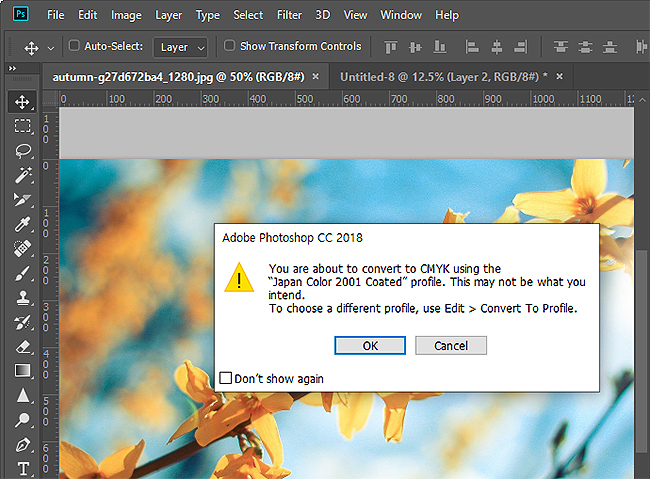Close the autumn-g27d672ba4_1280.jpg tab
The height and width of the screenshot is (479, 650).
[315, 76]
